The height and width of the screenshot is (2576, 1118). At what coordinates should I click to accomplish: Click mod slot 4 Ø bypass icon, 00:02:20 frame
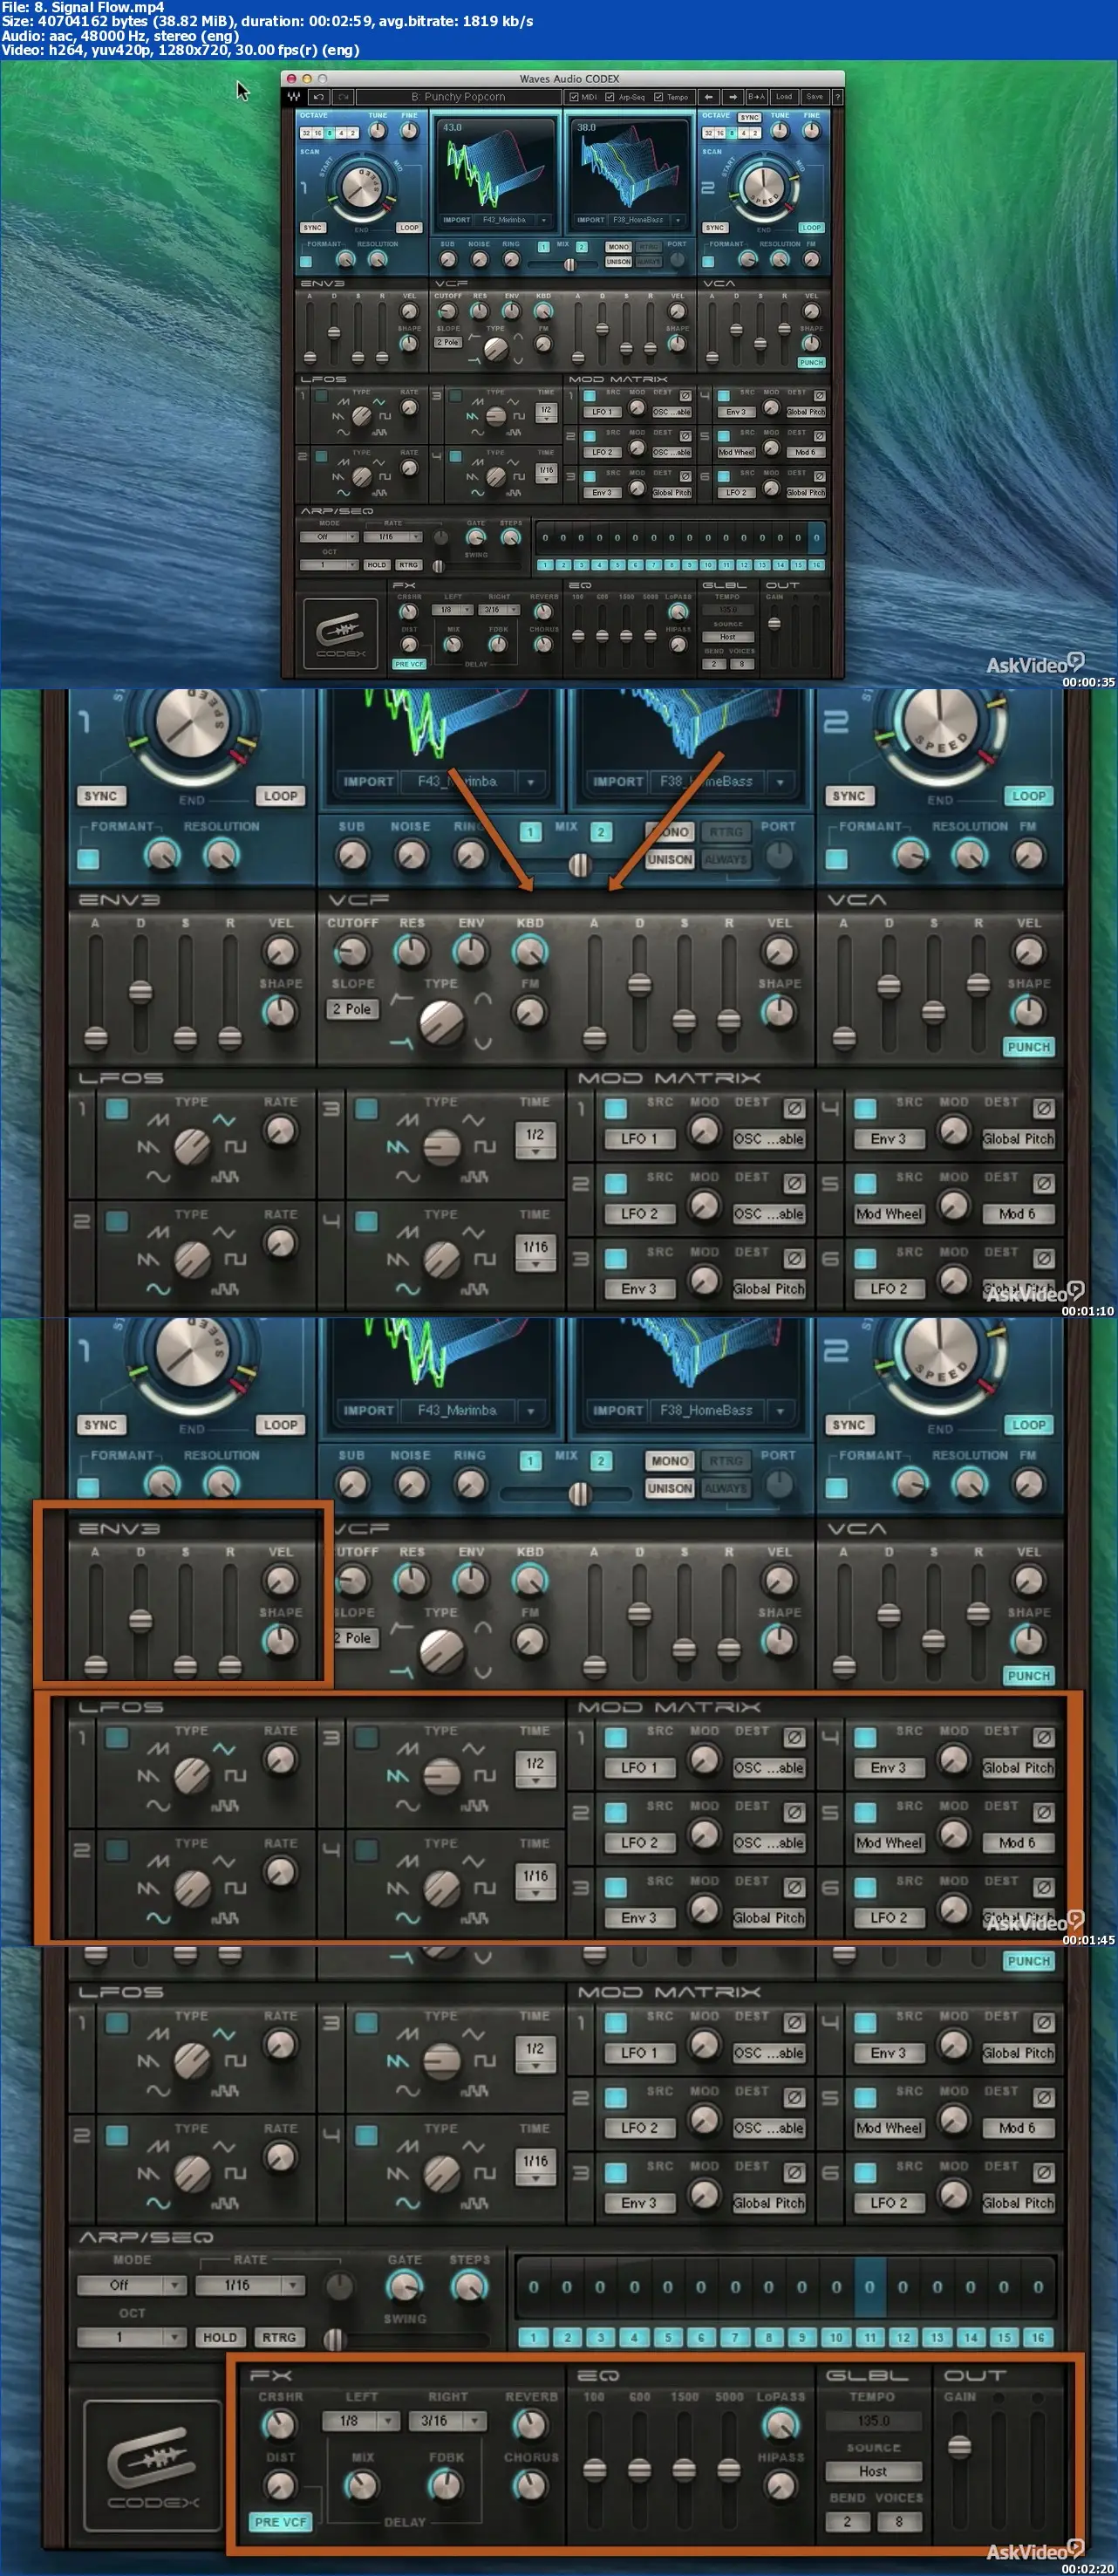pos(1043,2022)
